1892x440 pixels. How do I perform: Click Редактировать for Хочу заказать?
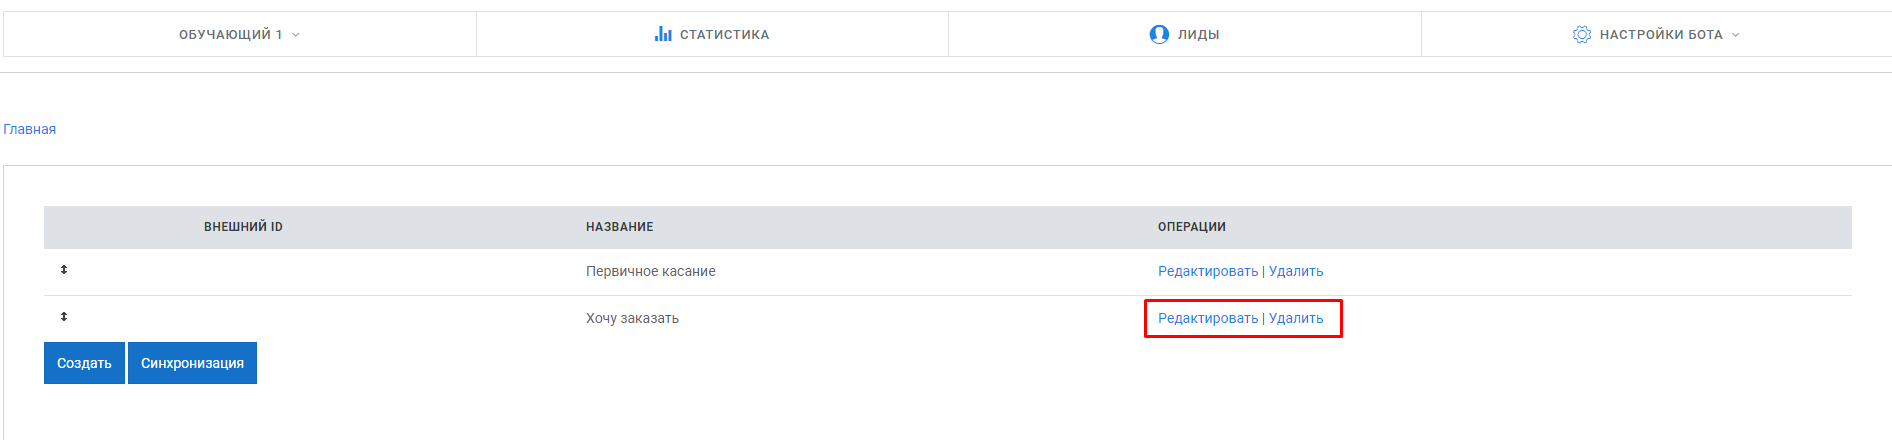tap(1208, 318)
